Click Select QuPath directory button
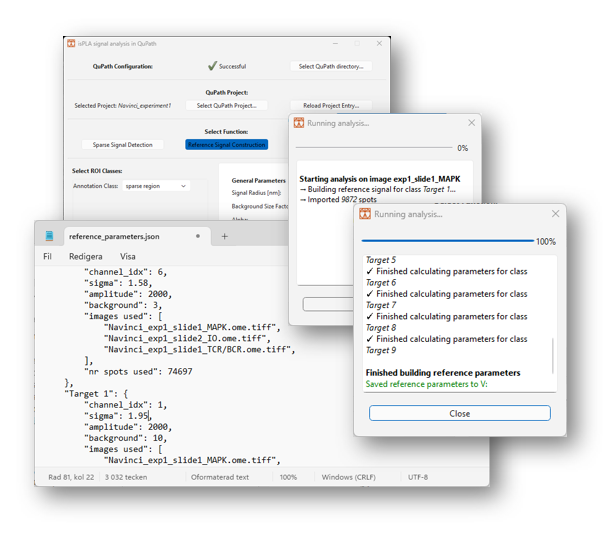607x547 pixels. pos(330,66)
